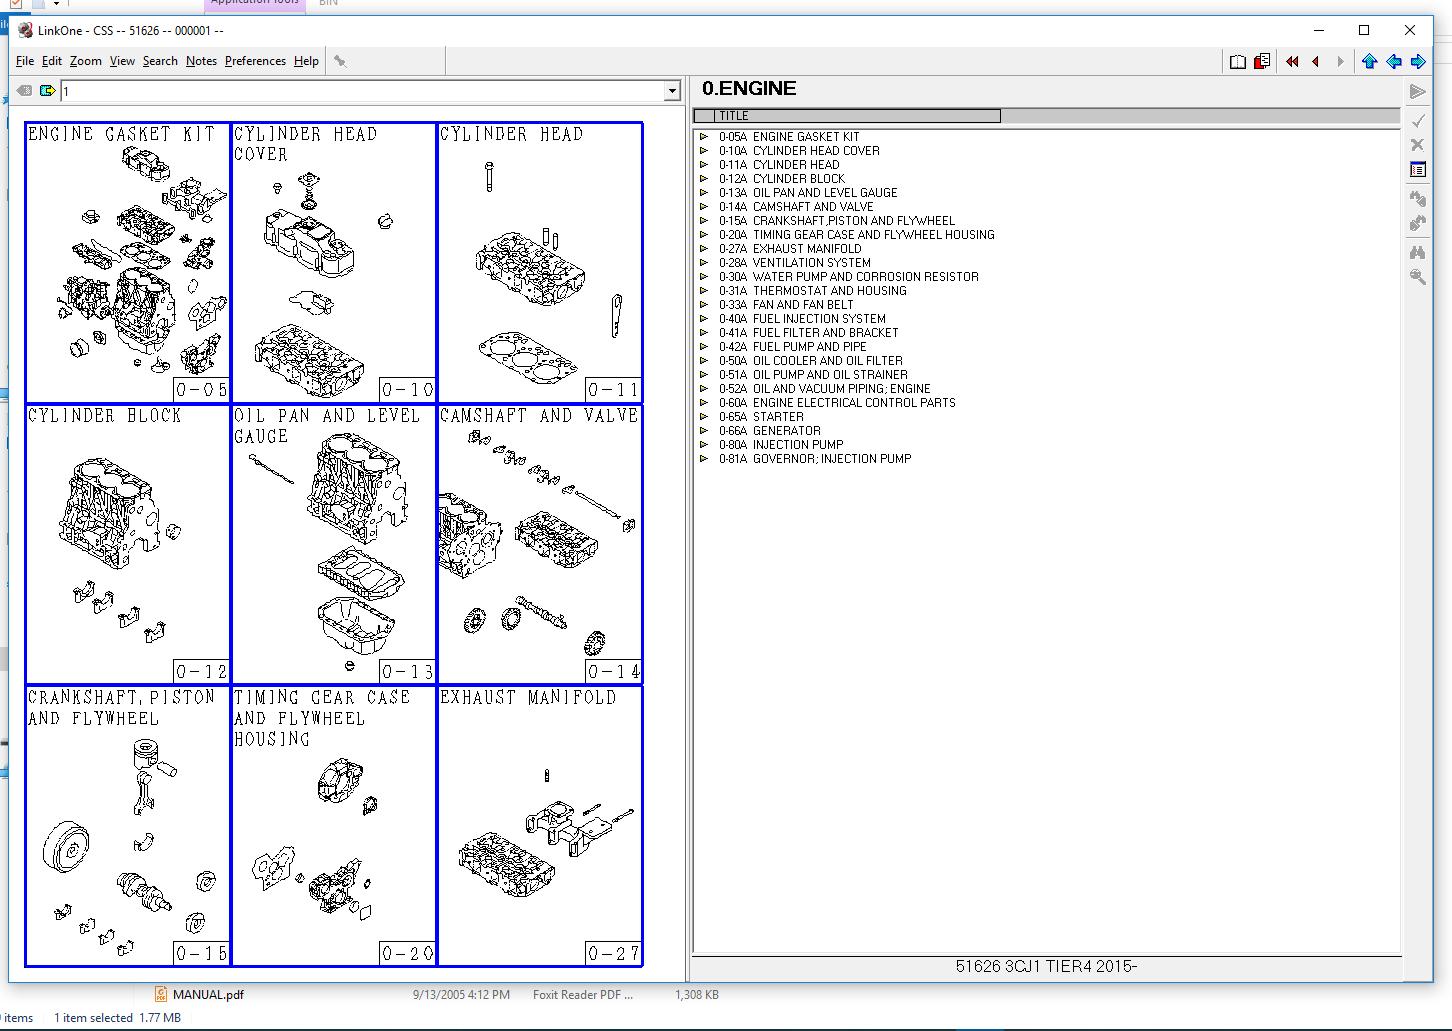Open the Notes menu
The width and height of the screenshot is (1452, 1031).
tap(201, 61)
